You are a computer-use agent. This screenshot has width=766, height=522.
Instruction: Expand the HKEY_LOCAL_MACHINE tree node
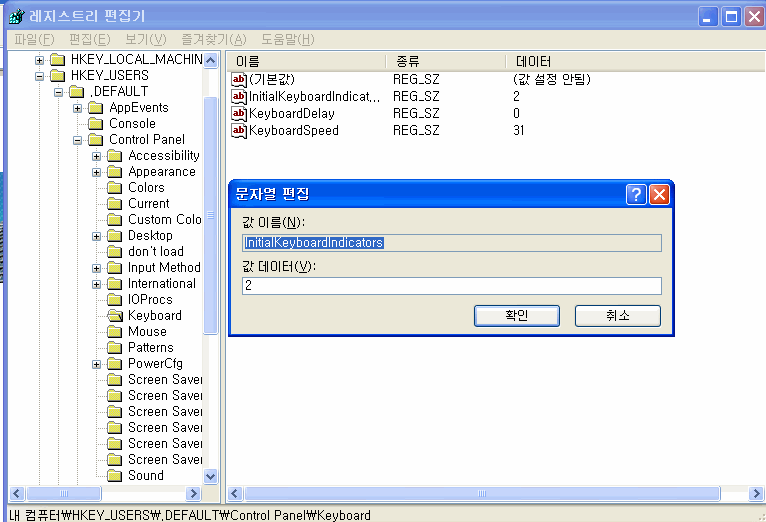(40, 60)
